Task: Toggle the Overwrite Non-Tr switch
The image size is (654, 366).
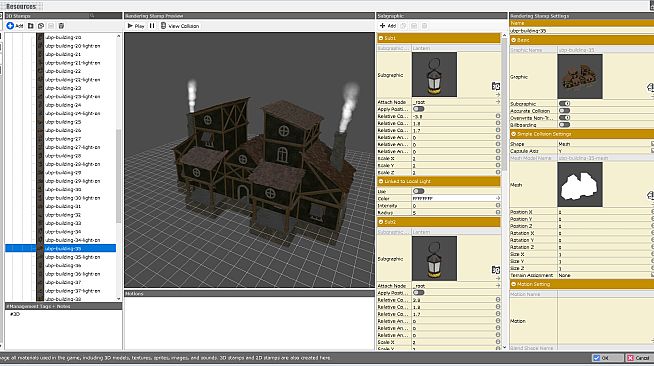Action: click(564, 118)
